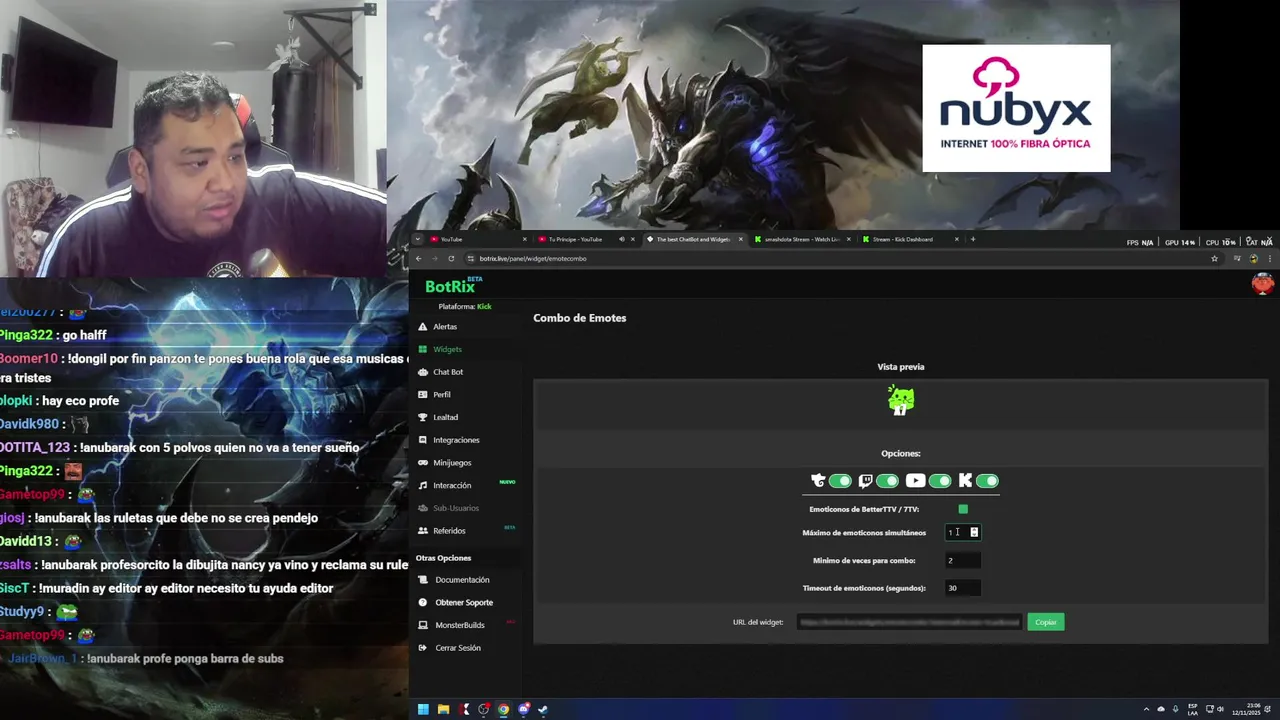The width and height of the screenshot is (1280, 720).
Task: Click Cerrar Sesión to log out
Action: [x=458, y=648]
